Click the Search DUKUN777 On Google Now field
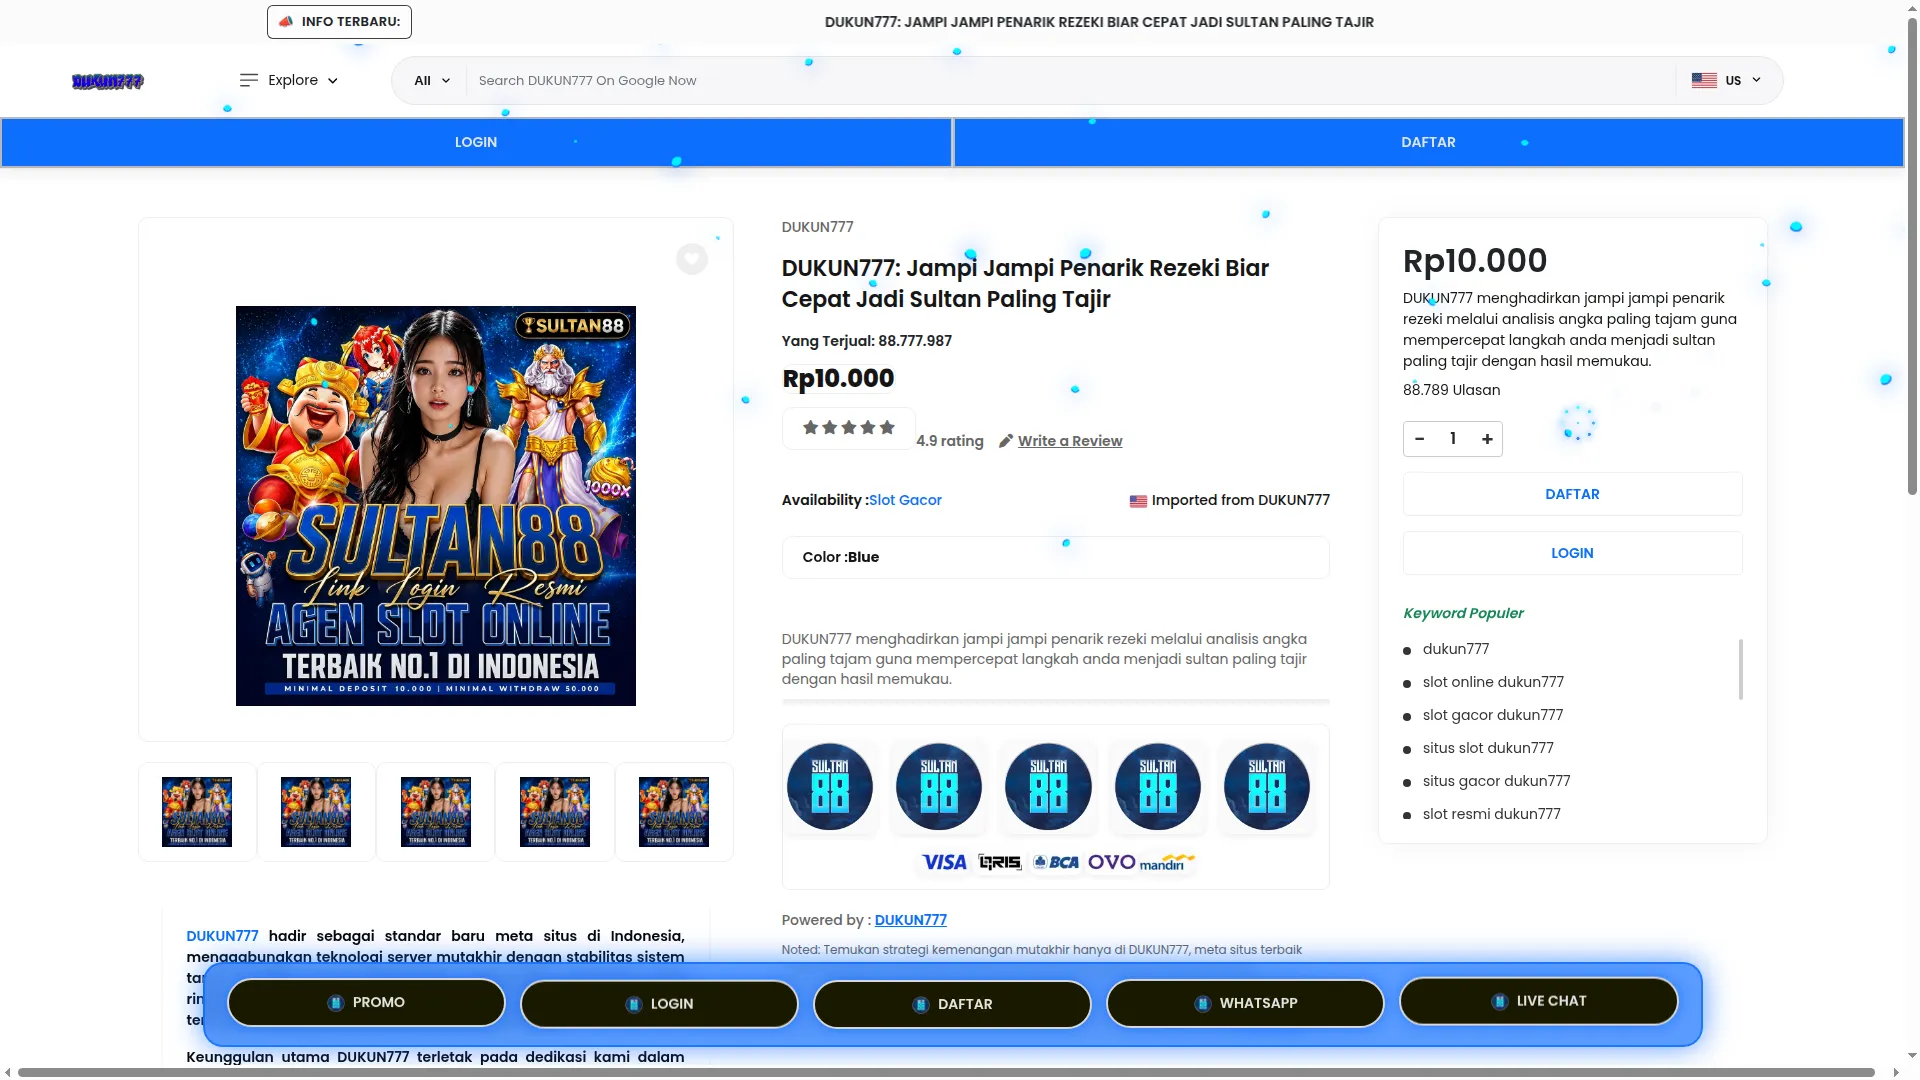 pyautogui.click(x=1070, y=81)
